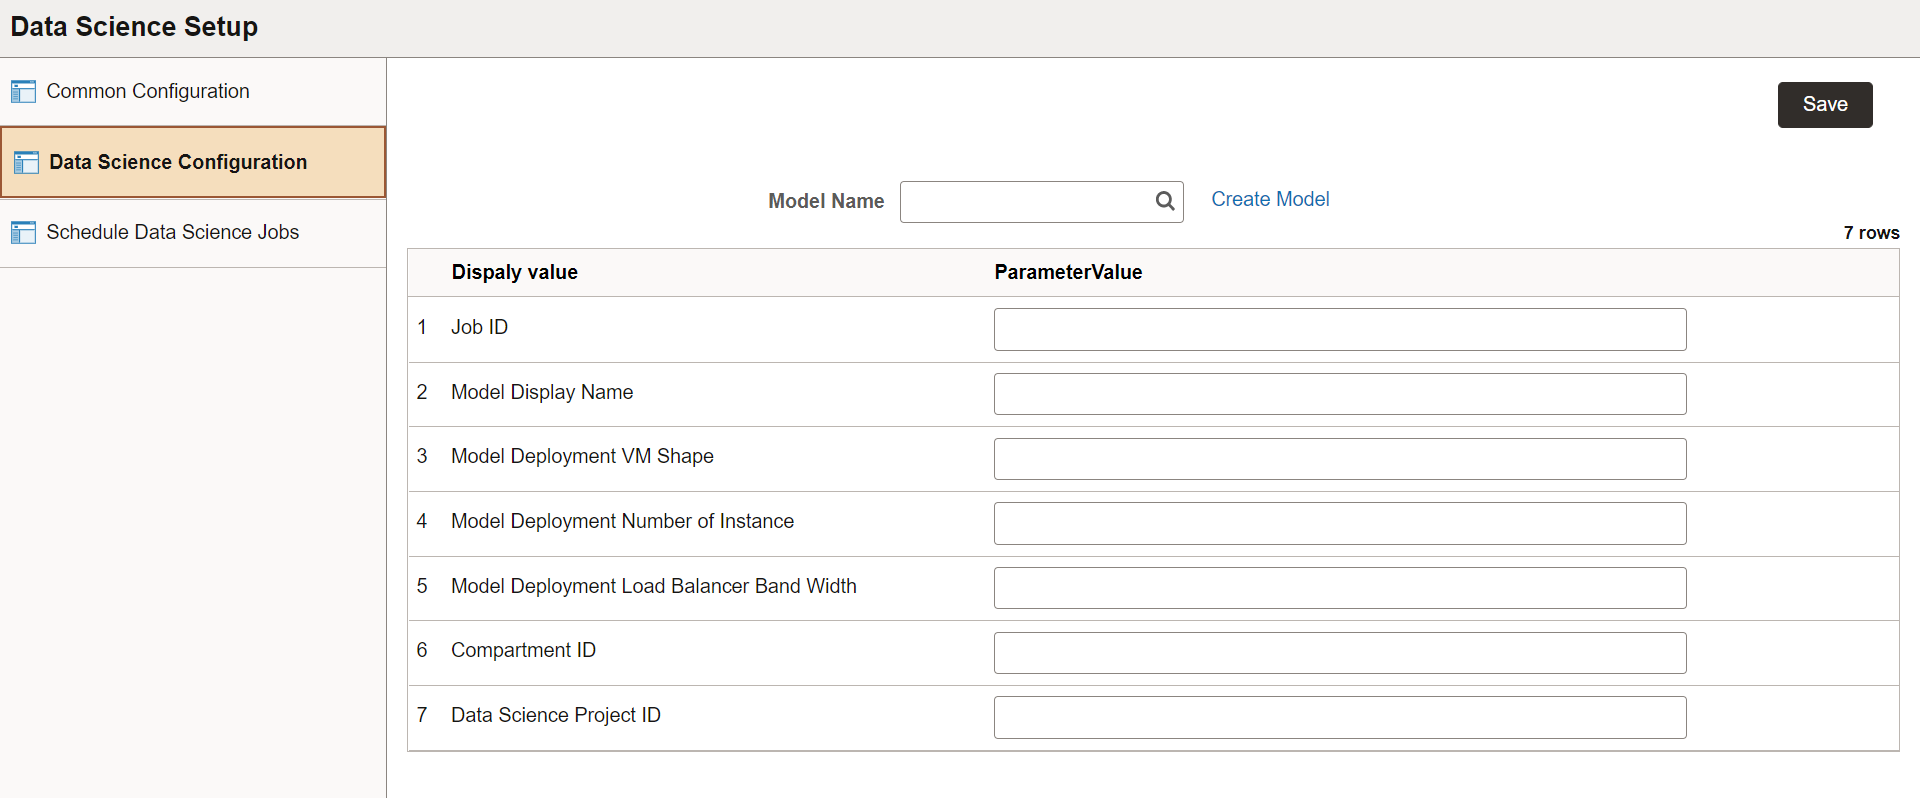The height and width of the screenshot is (798, 1920).
Task: Go to Schedule Data Science Jobs label
Action: [x=172, y=232]
